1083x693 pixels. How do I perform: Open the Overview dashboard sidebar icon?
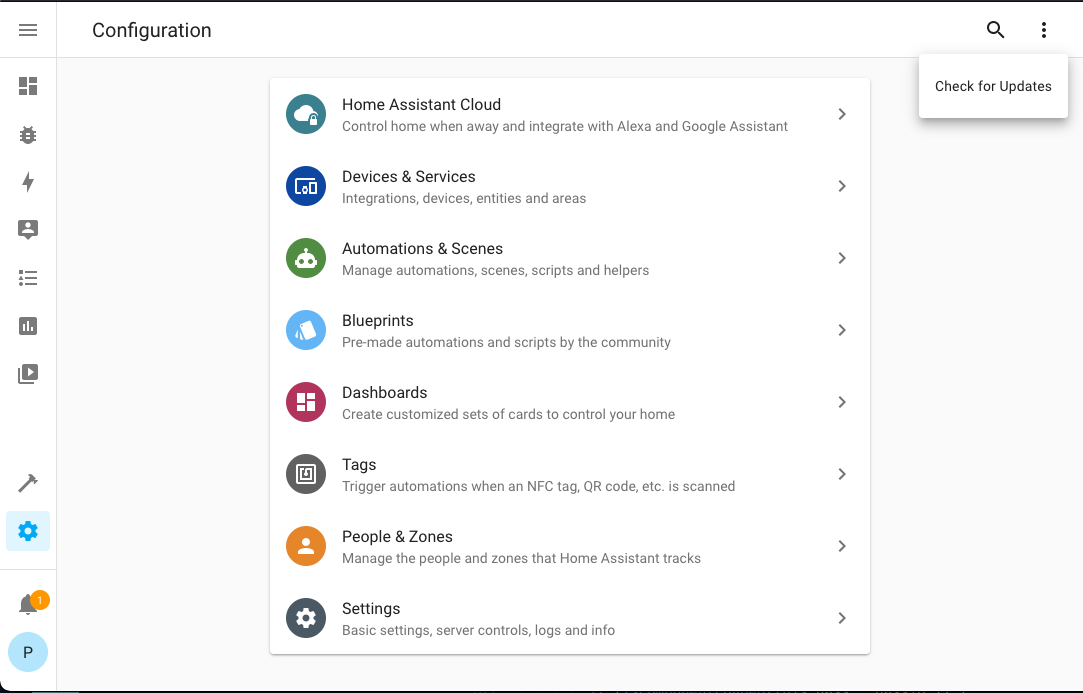(x=28, y=86)
